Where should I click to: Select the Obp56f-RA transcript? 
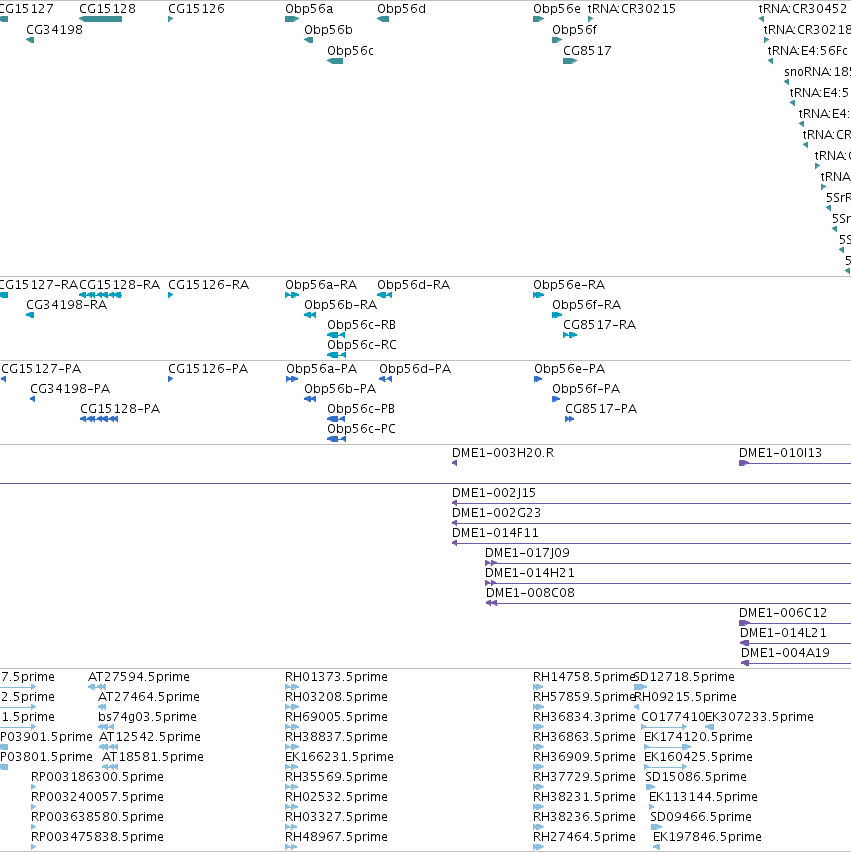click(557, 315)
